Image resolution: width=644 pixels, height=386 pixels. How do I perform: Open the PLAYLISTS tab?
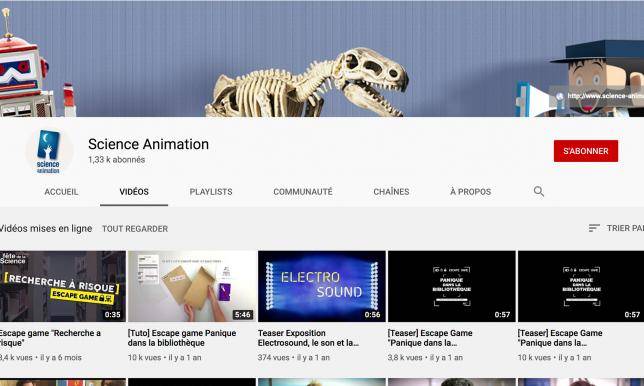coord(211,192)
